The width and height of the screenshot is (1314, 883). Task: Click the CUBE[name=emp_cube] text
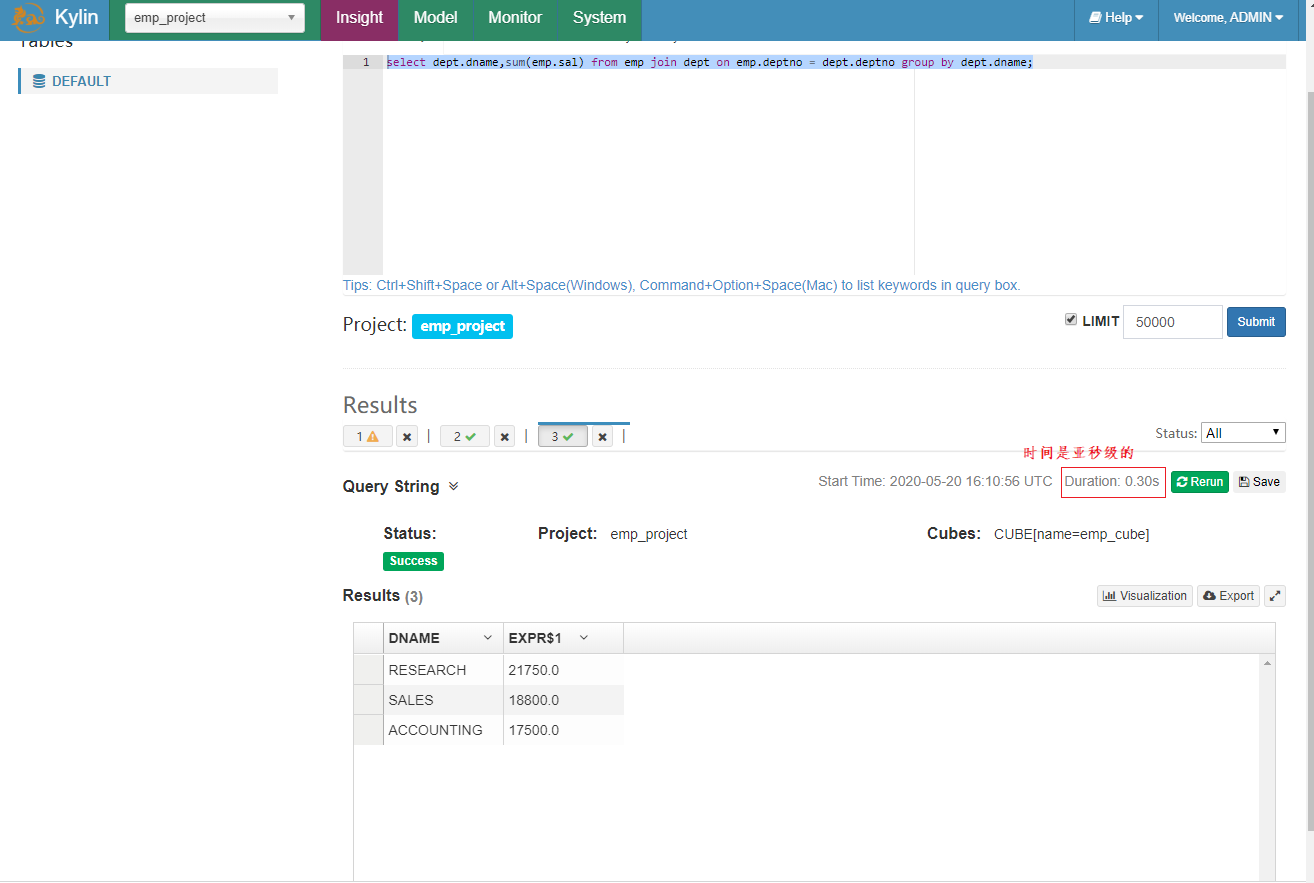pyautogui.click(x=1071, y=534)
